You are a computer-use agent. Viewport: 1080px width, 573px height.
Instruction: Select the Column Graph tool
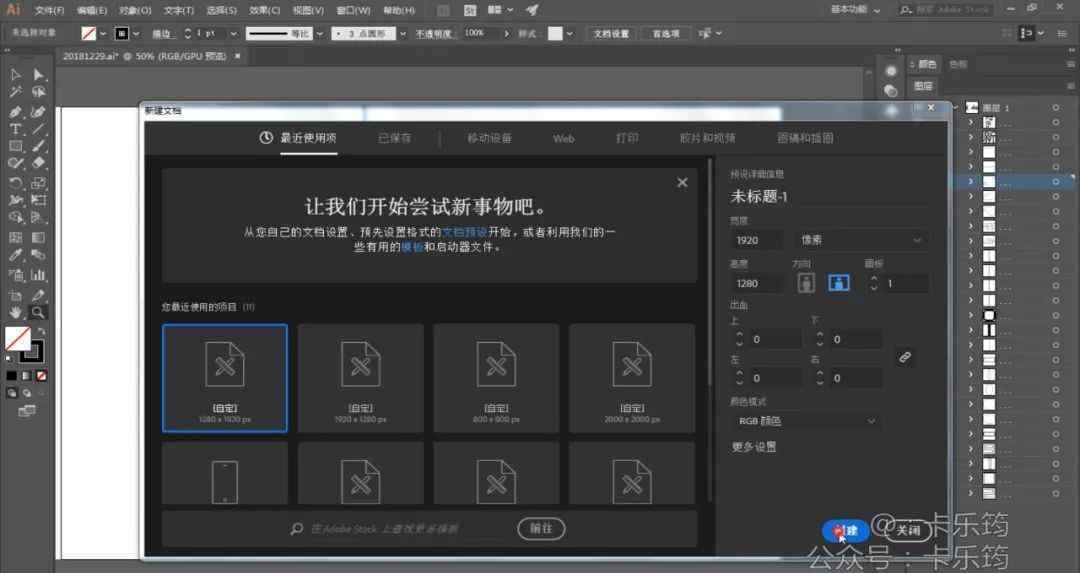(x=39, y=275)
